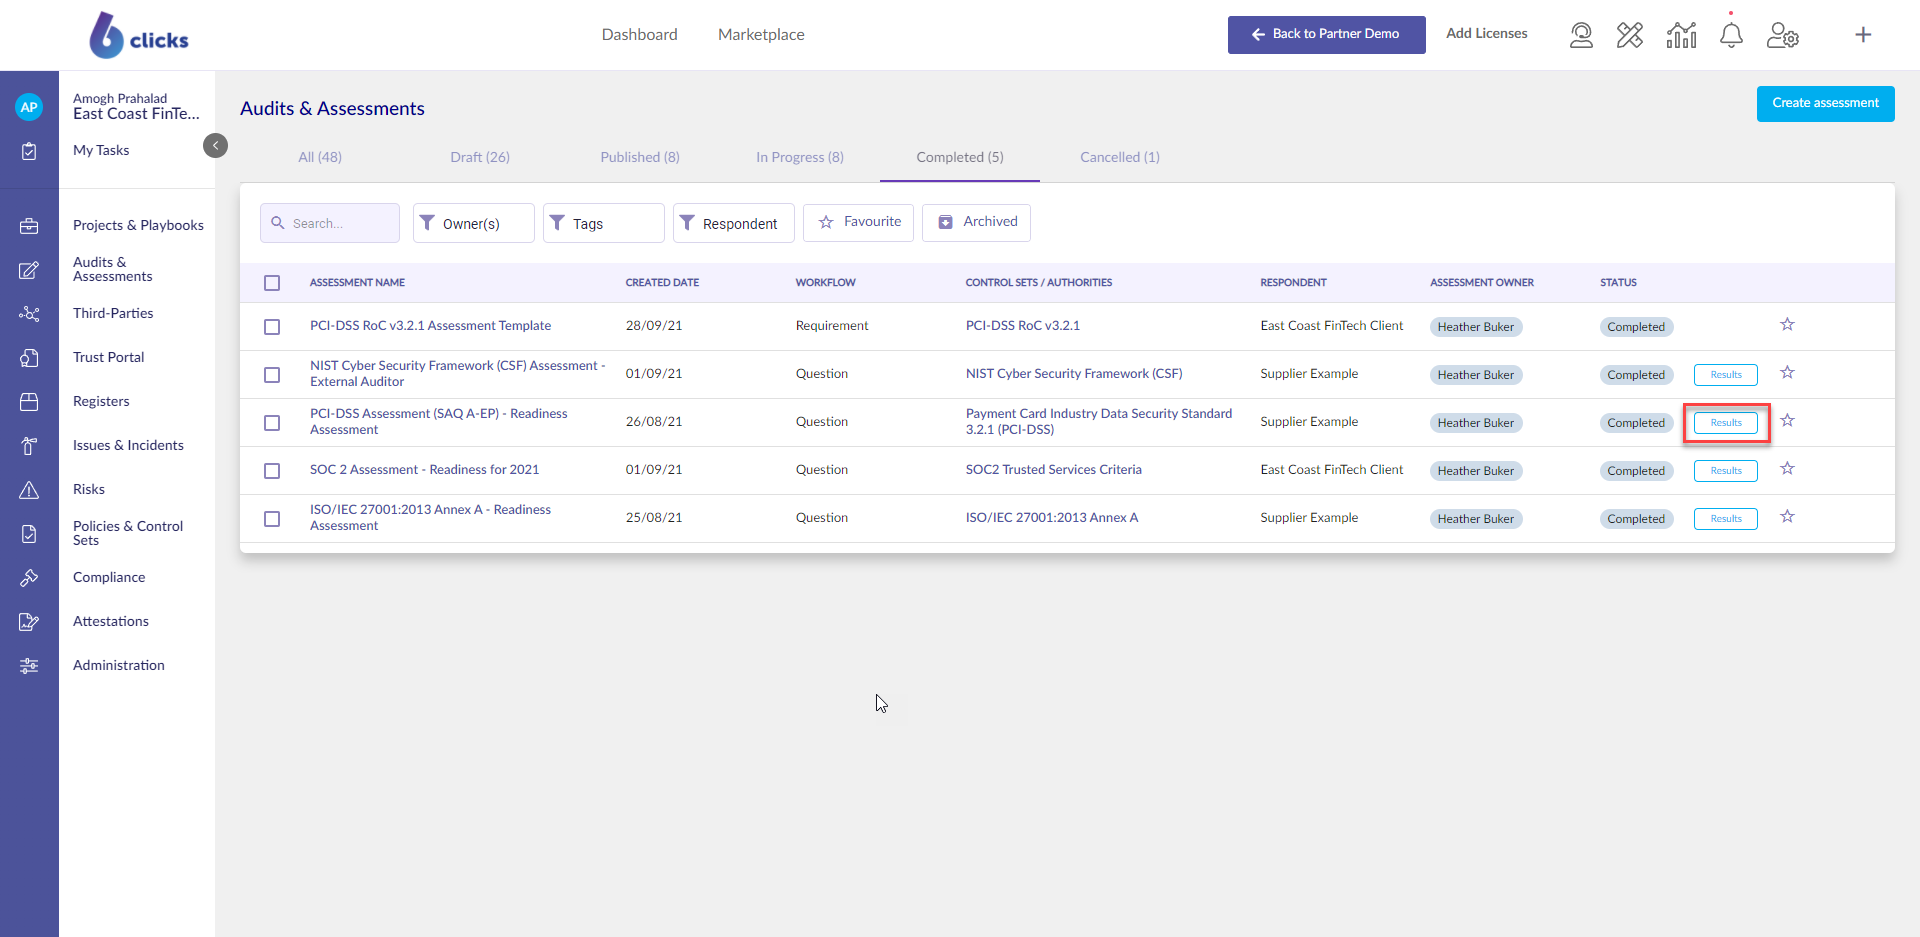Open the Trust Portal sidebar icon
Screen dimensions: 1920x937
(29, 358)
